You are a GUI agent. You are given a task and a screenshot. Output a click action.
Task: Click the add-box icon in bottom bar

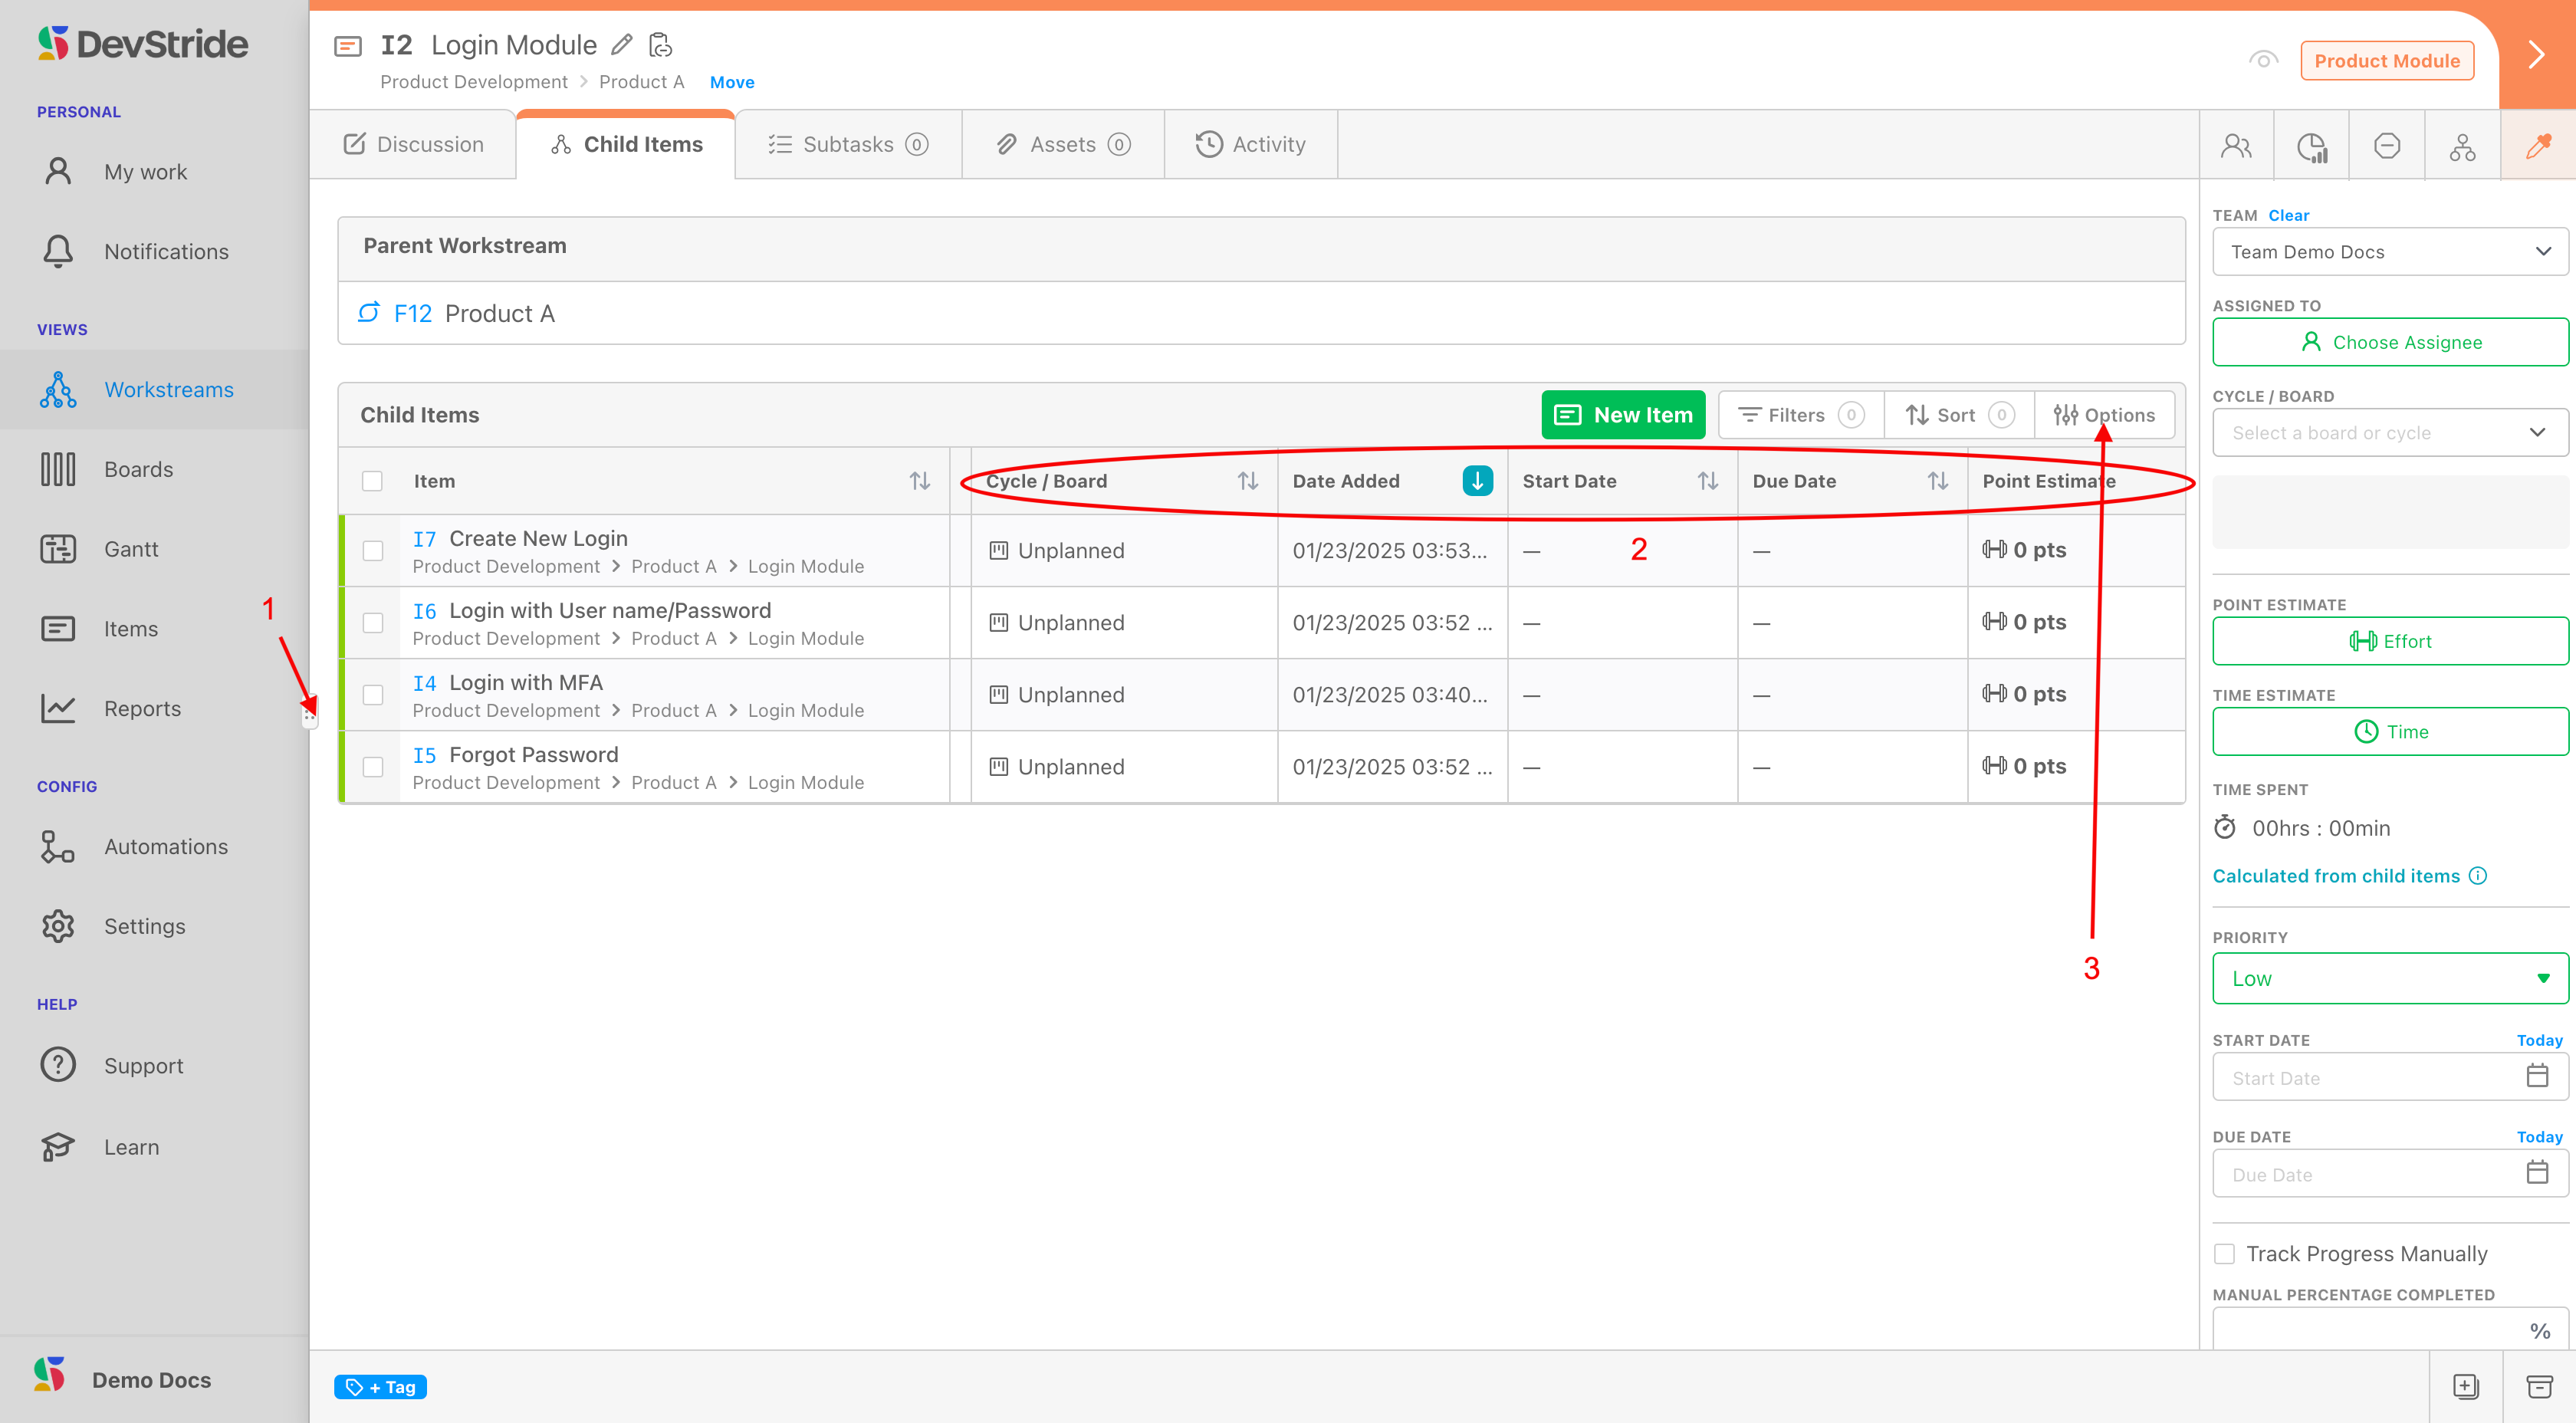(2466, 1386)
